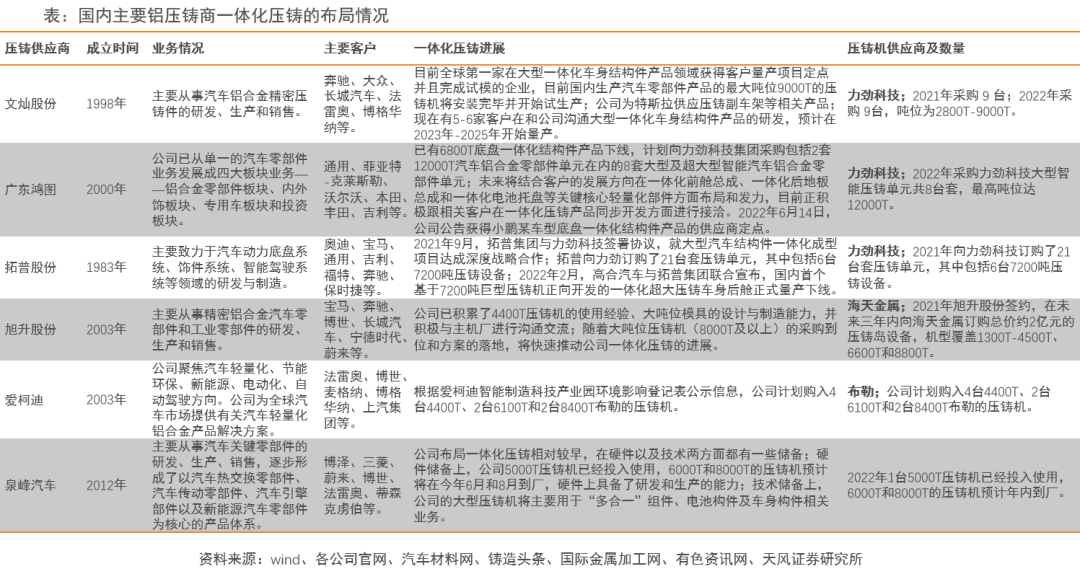
Task: Click 拓普股份 business description about 汽车动力底盘系统
Action: [x=229, y=267]
